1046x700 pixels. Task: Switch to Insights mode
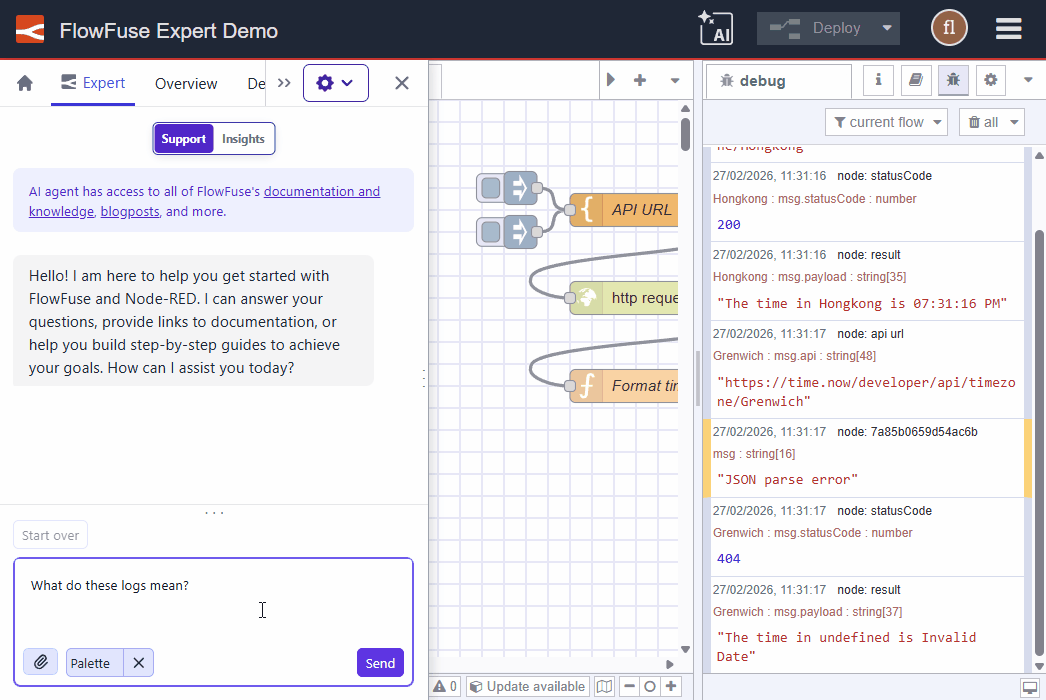coord(243,138)
